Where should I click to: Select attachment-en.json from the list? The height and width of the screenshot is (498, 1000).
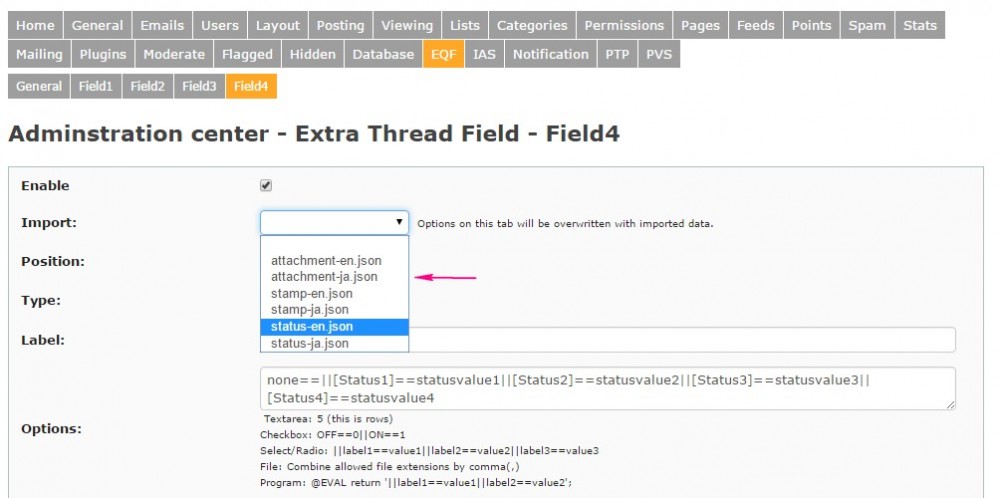325,261
